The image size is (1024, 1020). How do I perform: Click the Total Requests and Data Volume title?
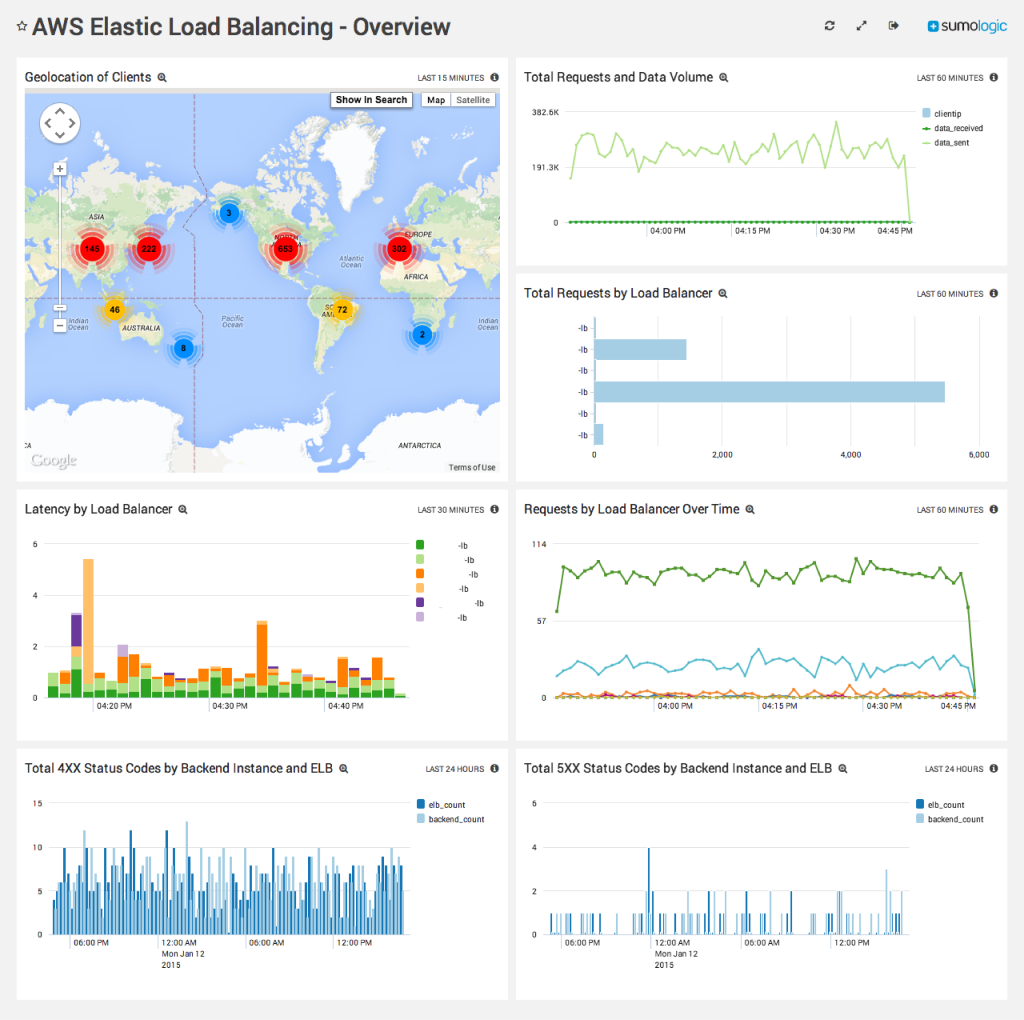[618, 77]
